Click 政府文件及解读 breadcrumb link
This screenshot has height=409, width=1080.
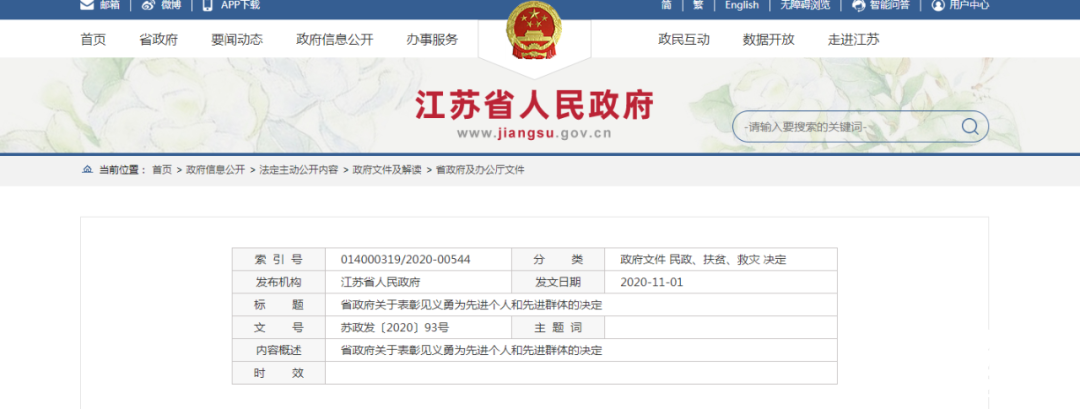pyautogui.click(x=387, y=170)
